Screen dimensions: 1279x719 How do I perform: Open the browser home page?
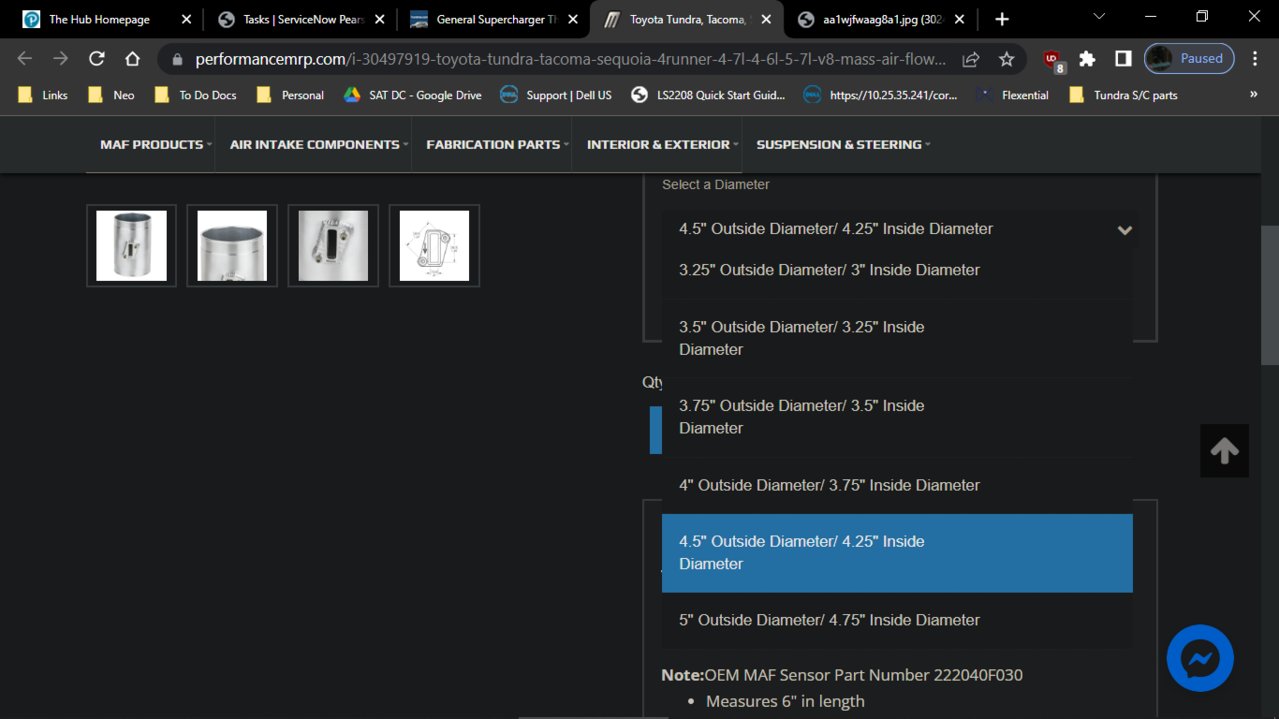click(x=132, y=59)
